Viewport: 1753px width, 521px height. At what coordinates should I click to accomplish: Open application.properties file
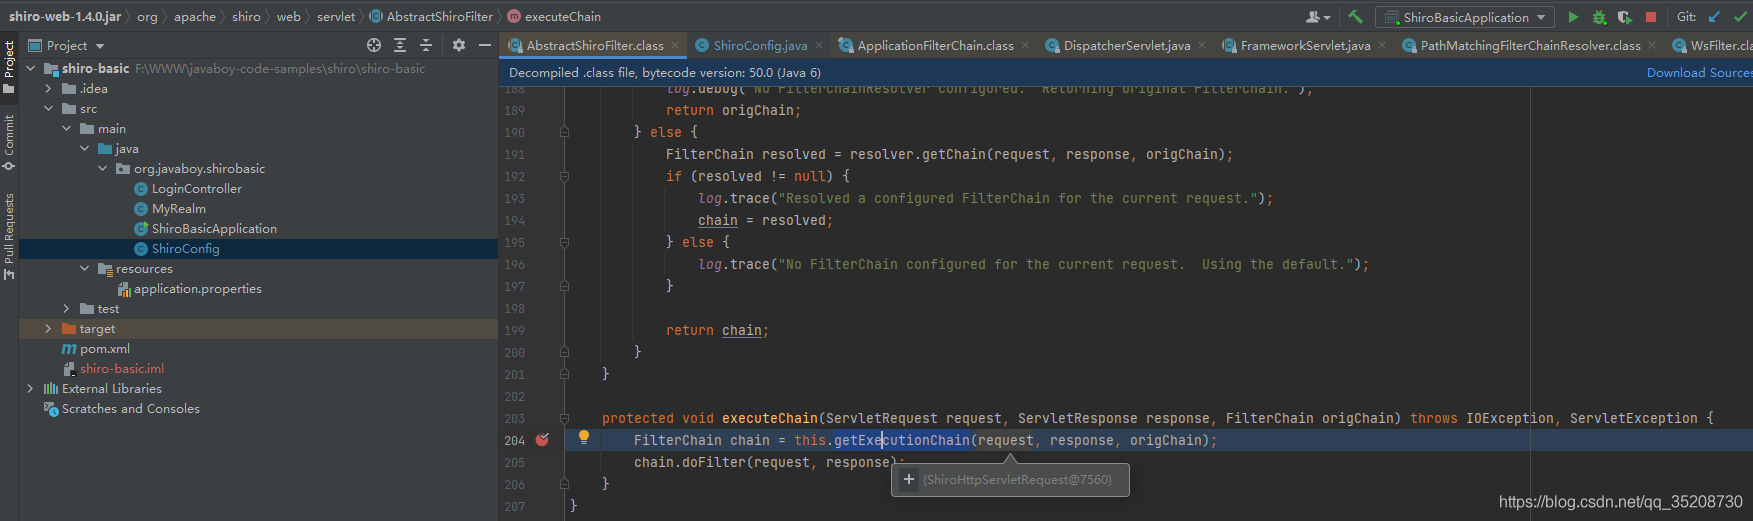(x=197, y=288)
